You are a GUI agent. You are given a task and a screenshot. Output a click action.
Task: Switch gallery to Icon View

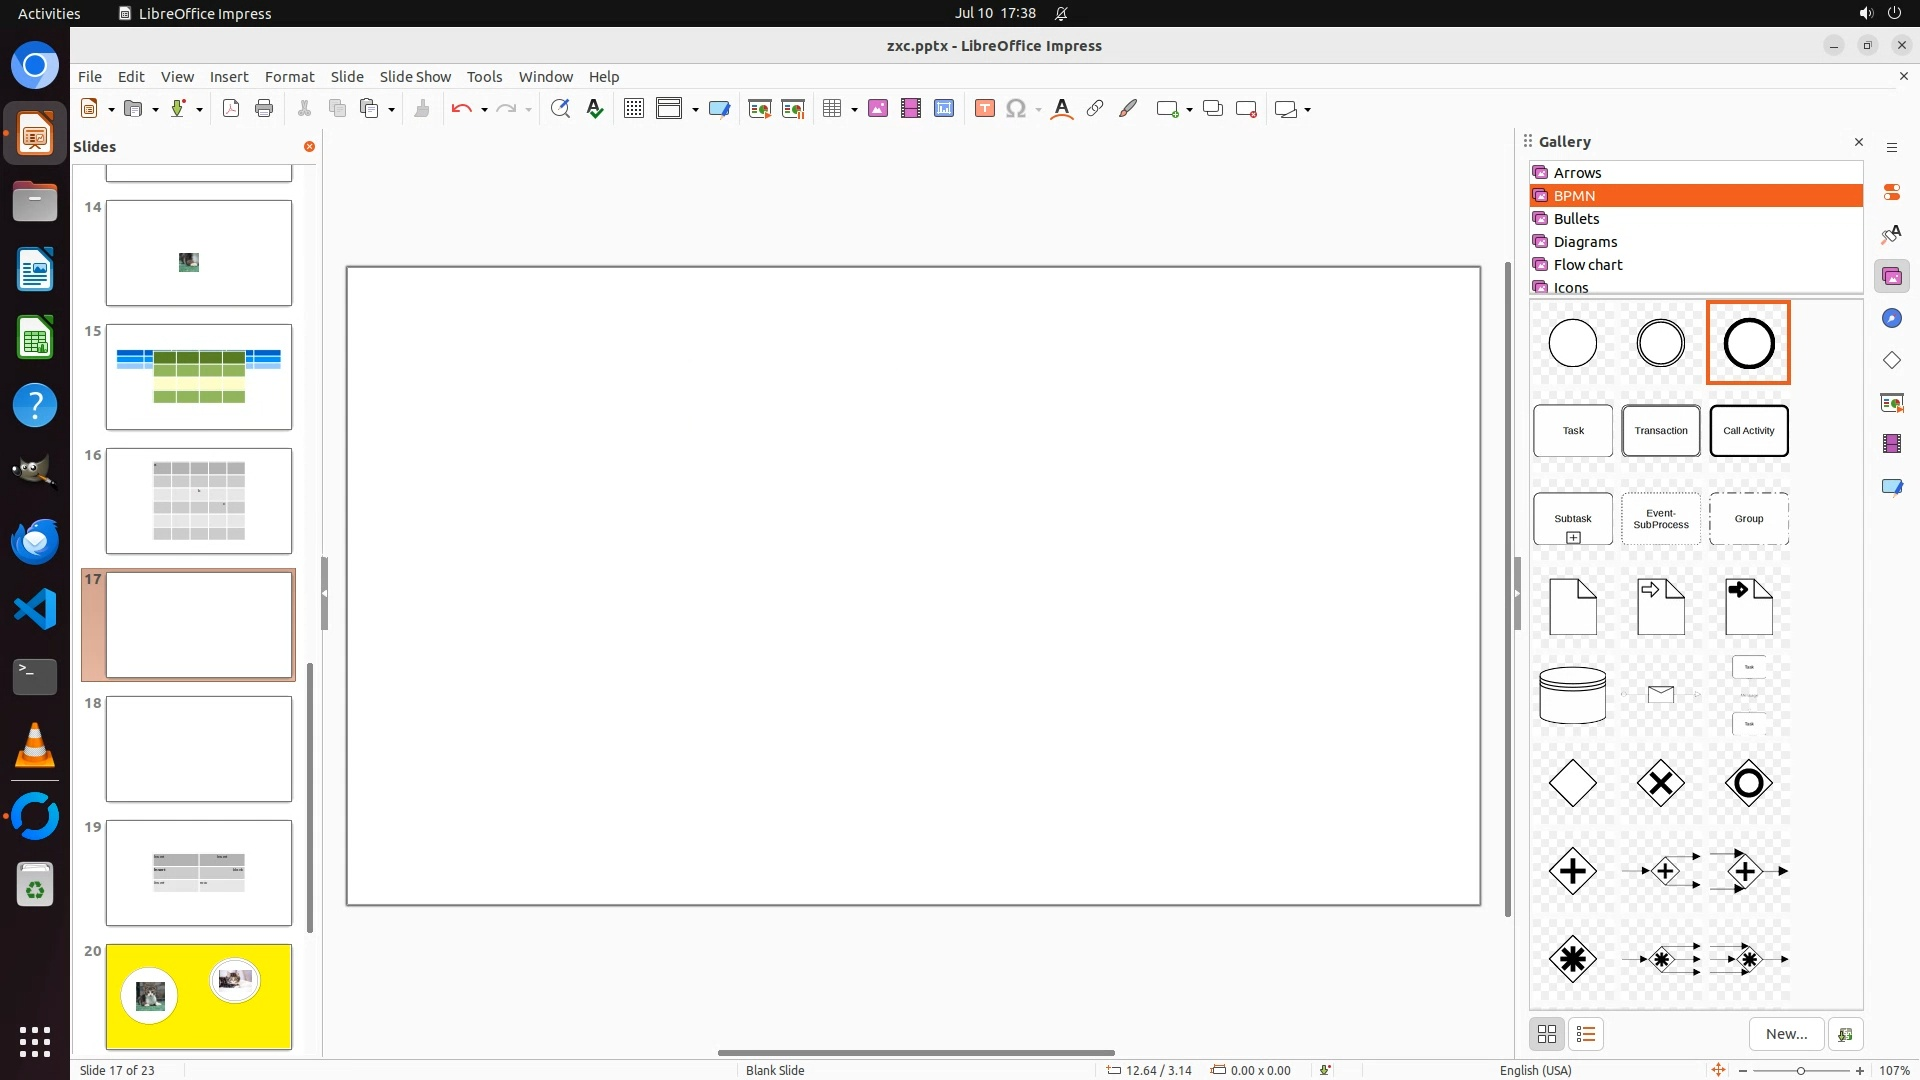1547,1034
